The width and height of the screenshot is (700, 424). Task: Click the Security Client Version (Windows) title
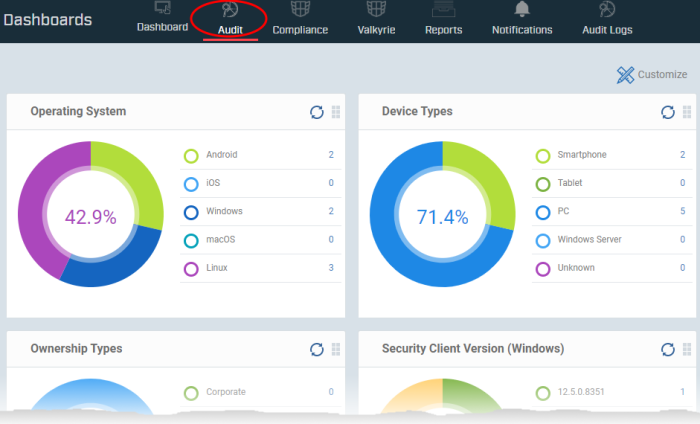pos(473,349)
